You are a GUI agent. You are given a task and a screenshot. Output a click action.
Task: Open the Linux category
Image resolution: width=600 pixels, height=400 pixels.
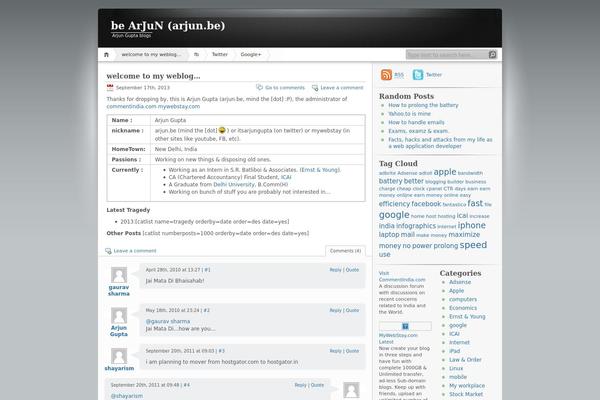[x=456, y=368]
